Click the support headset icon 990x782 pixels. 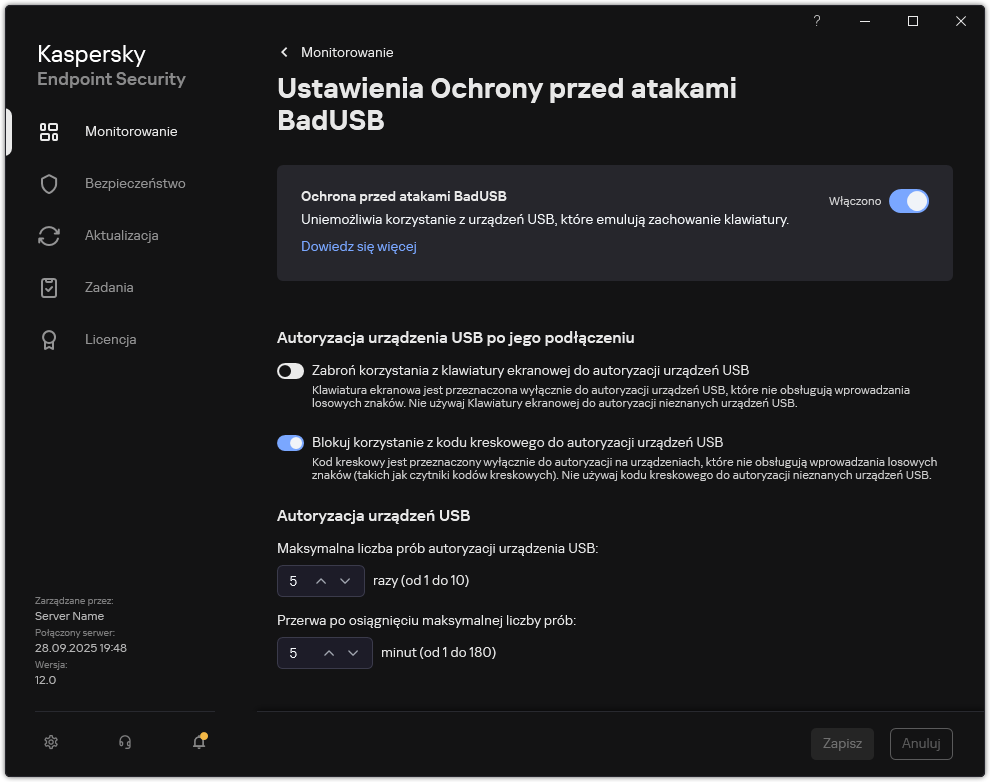point(124,742)
